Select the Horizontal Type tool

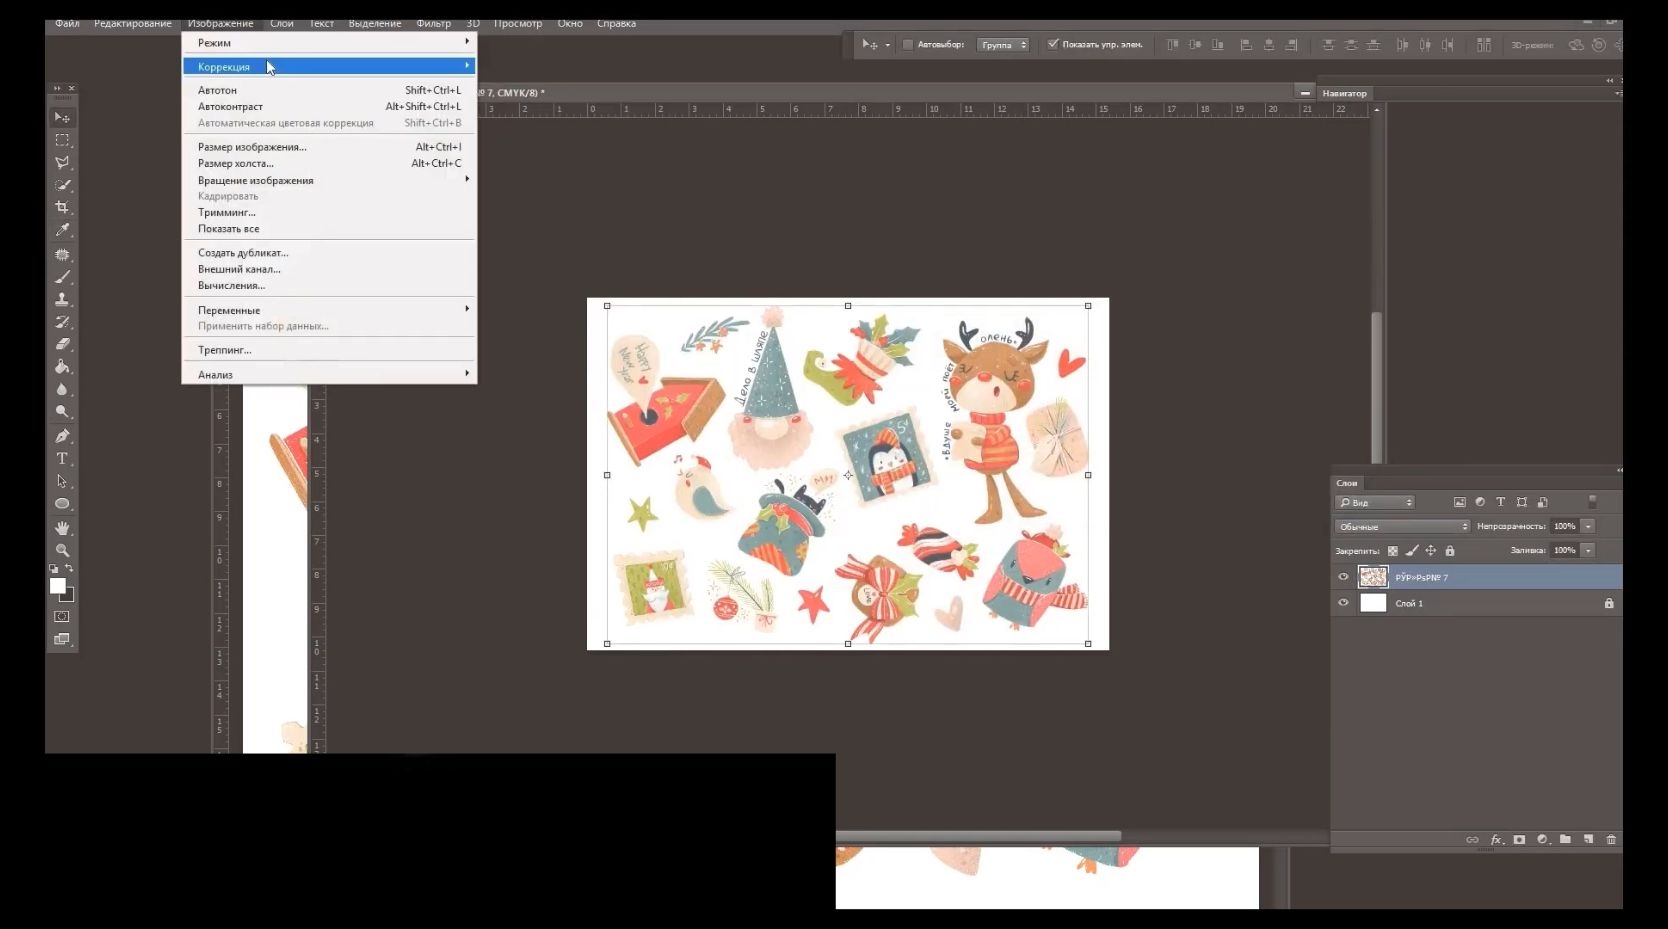click(62, 459)
